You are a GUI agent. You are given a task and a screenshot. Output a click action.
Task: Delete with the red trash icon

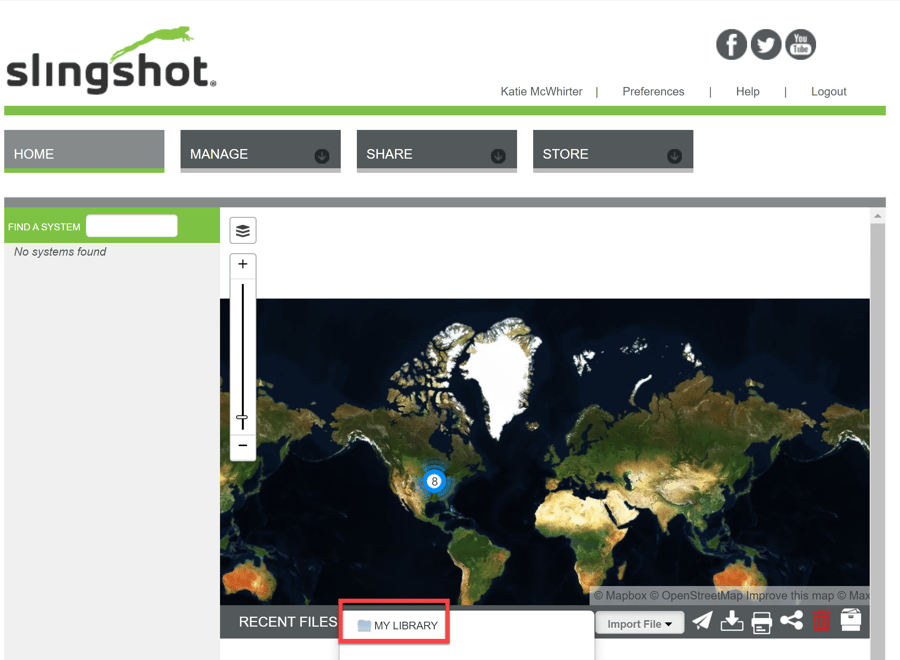coord(821,622)
